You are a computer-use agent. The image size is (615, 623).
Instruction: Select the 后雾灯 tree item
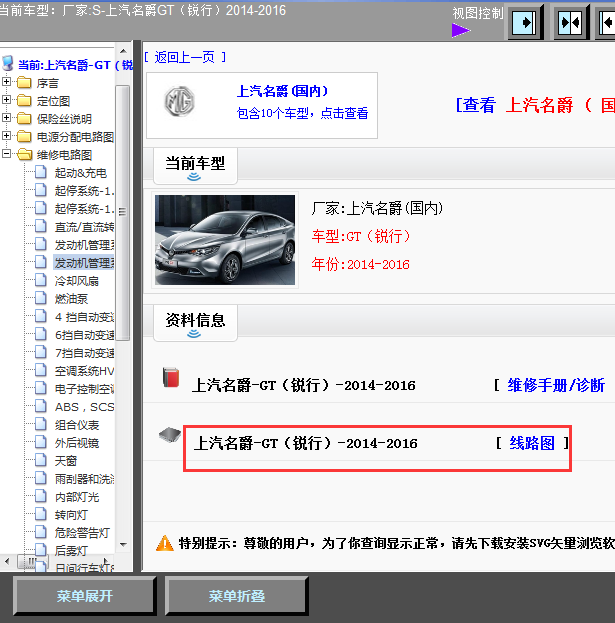pos(71,551)
